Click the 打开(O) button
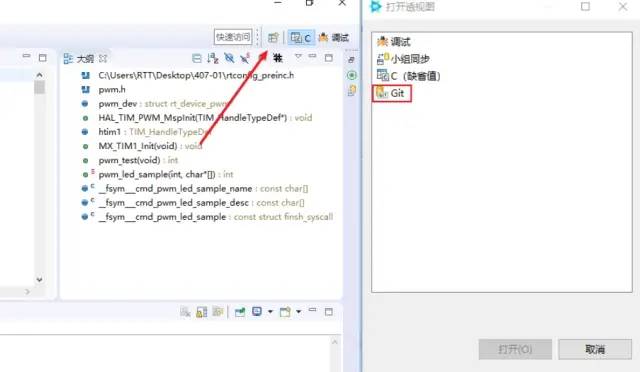The width and height of the screenshot is (640, 372). click(x=515, y=349)
